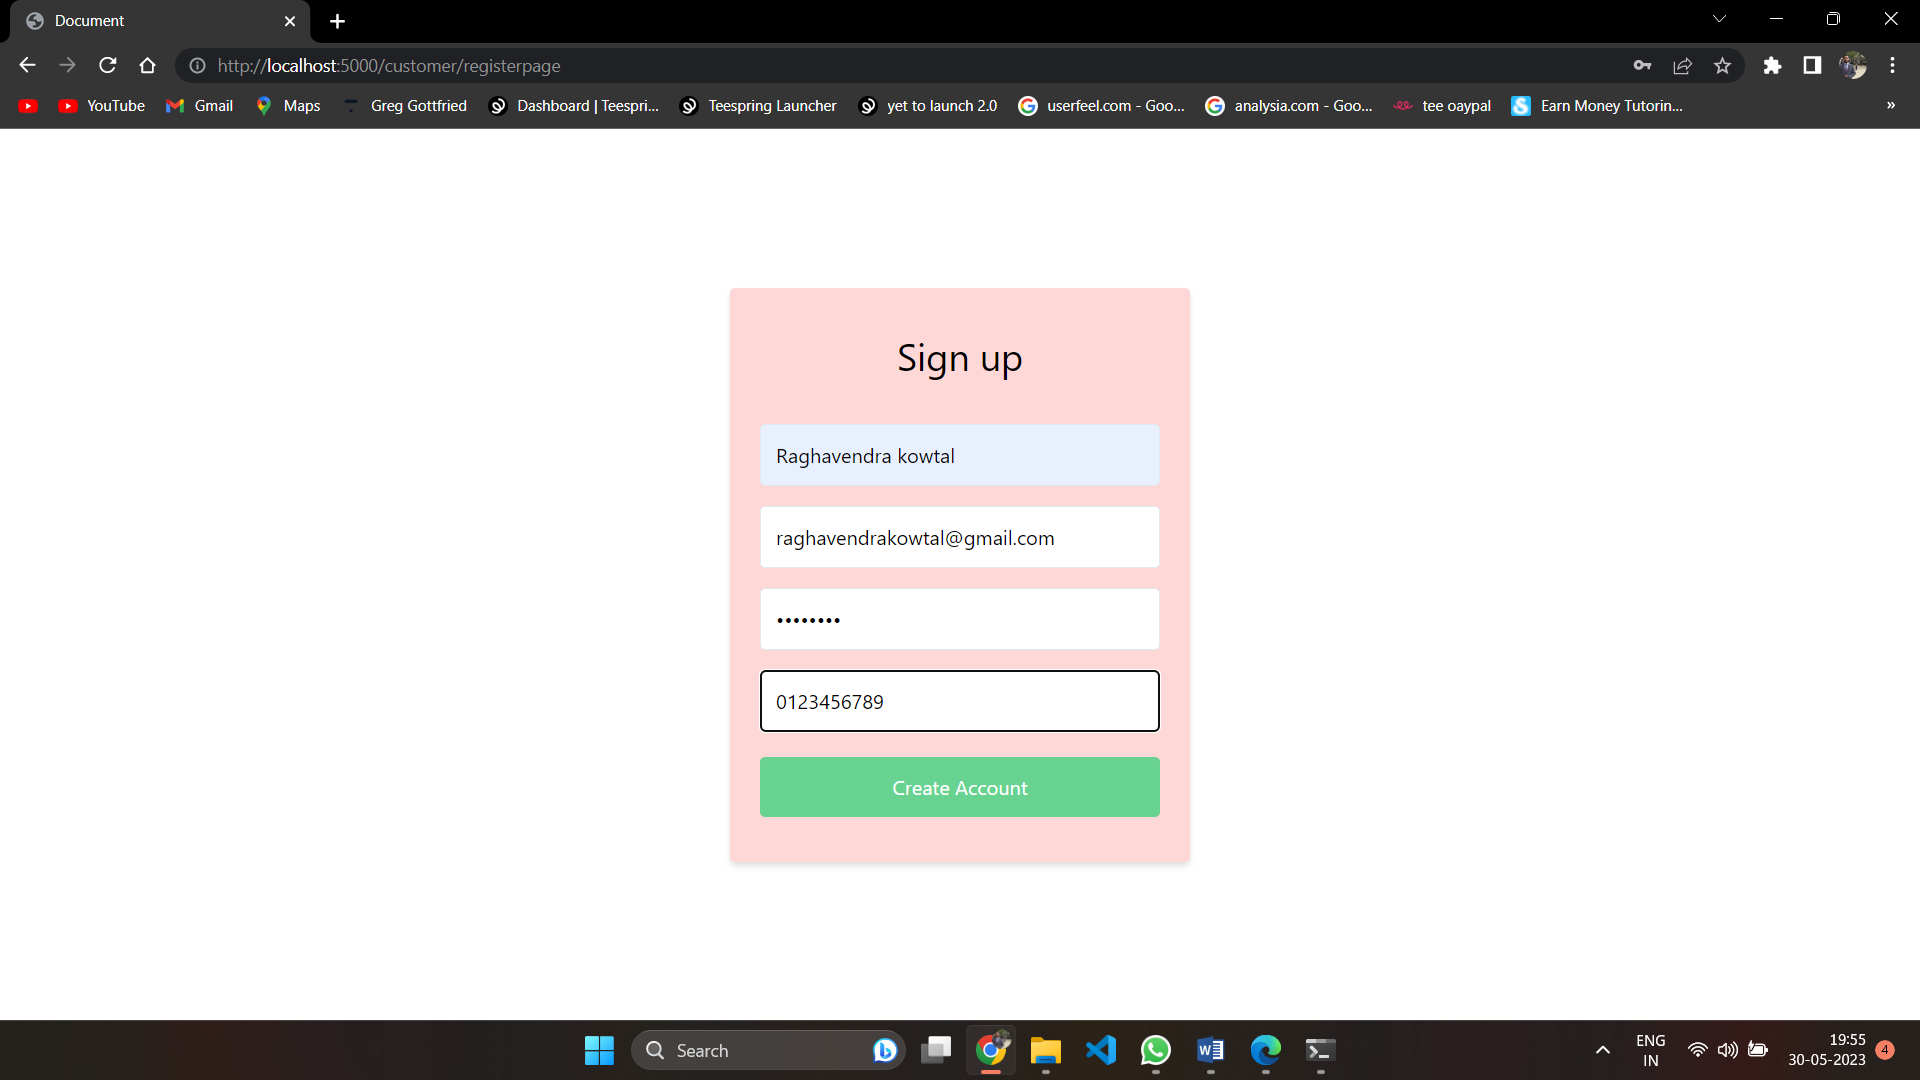
Task: Bookmark this page with the star icon
Action: pyautogui.click(x=1722, y=65)
